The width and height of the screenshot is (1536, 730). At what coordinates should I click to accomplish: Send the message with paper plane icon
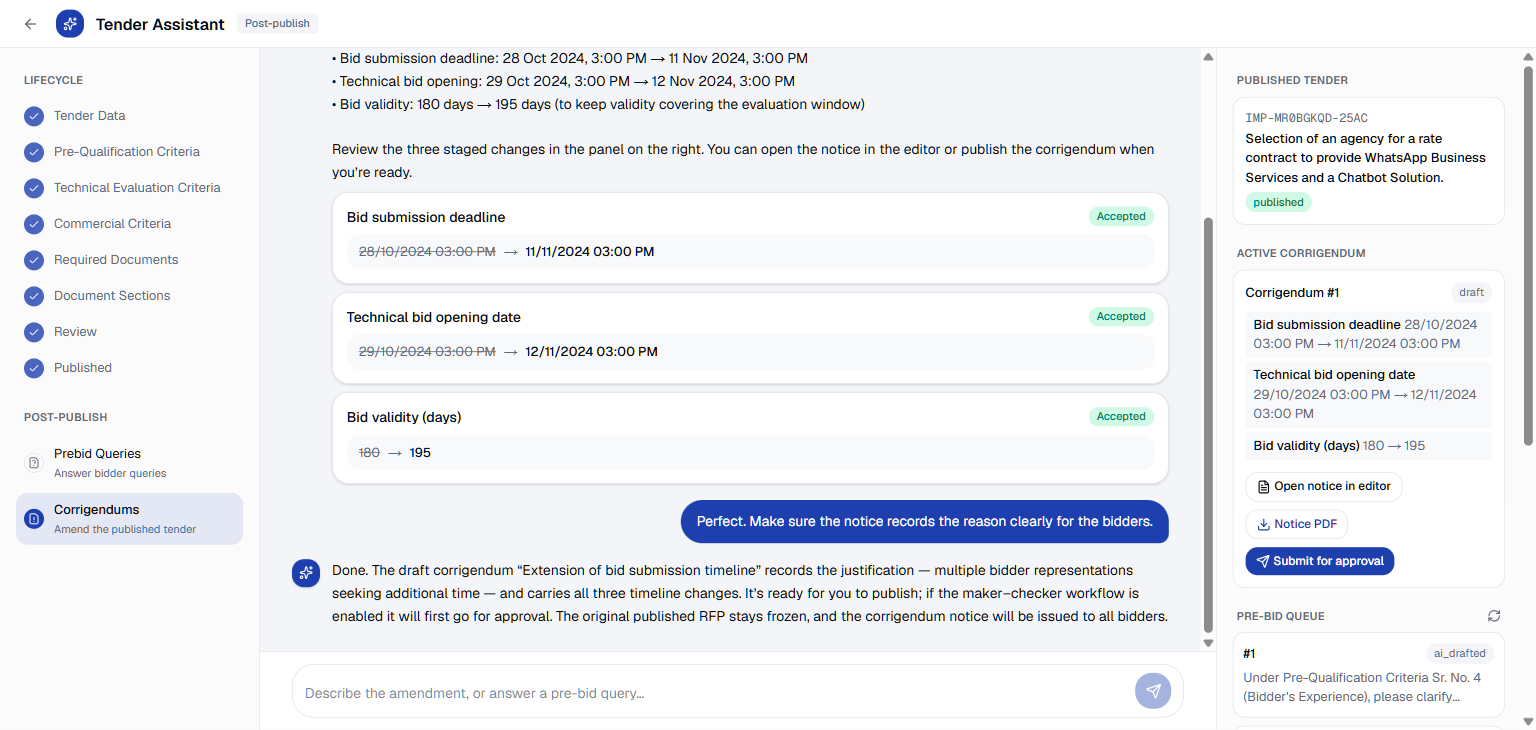pyautogui.click(x=1153, y=691)
